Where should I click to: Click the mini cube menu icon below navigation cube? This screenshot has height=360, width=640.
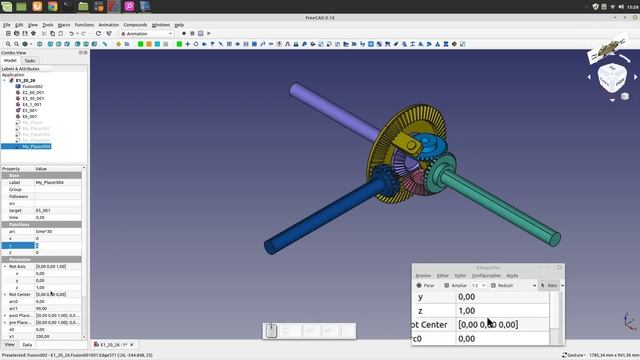click(624, 96)
